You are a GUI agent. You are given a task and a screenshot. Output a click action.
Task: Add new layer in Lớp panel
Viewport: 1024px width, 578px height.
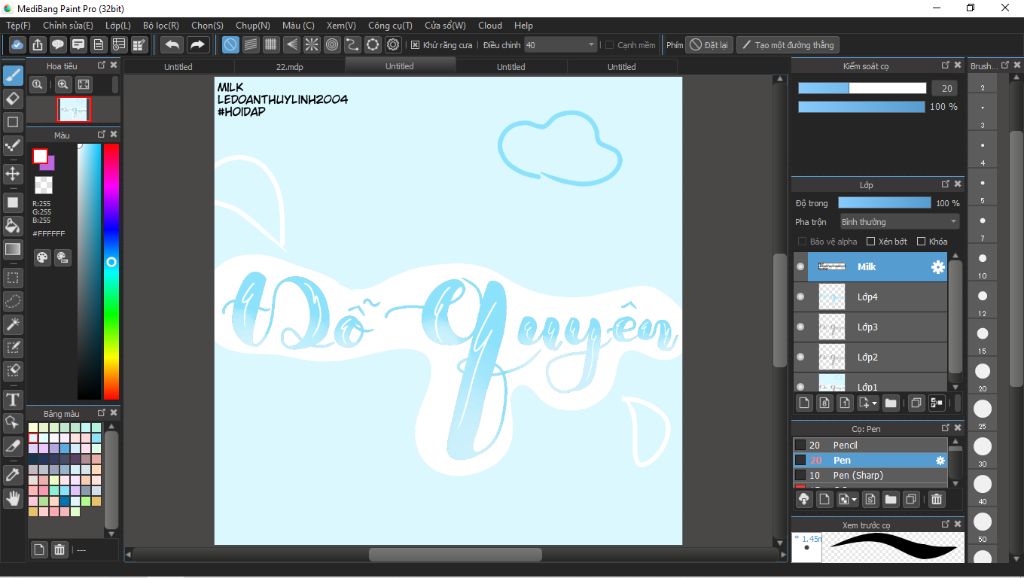pos(804,403)
